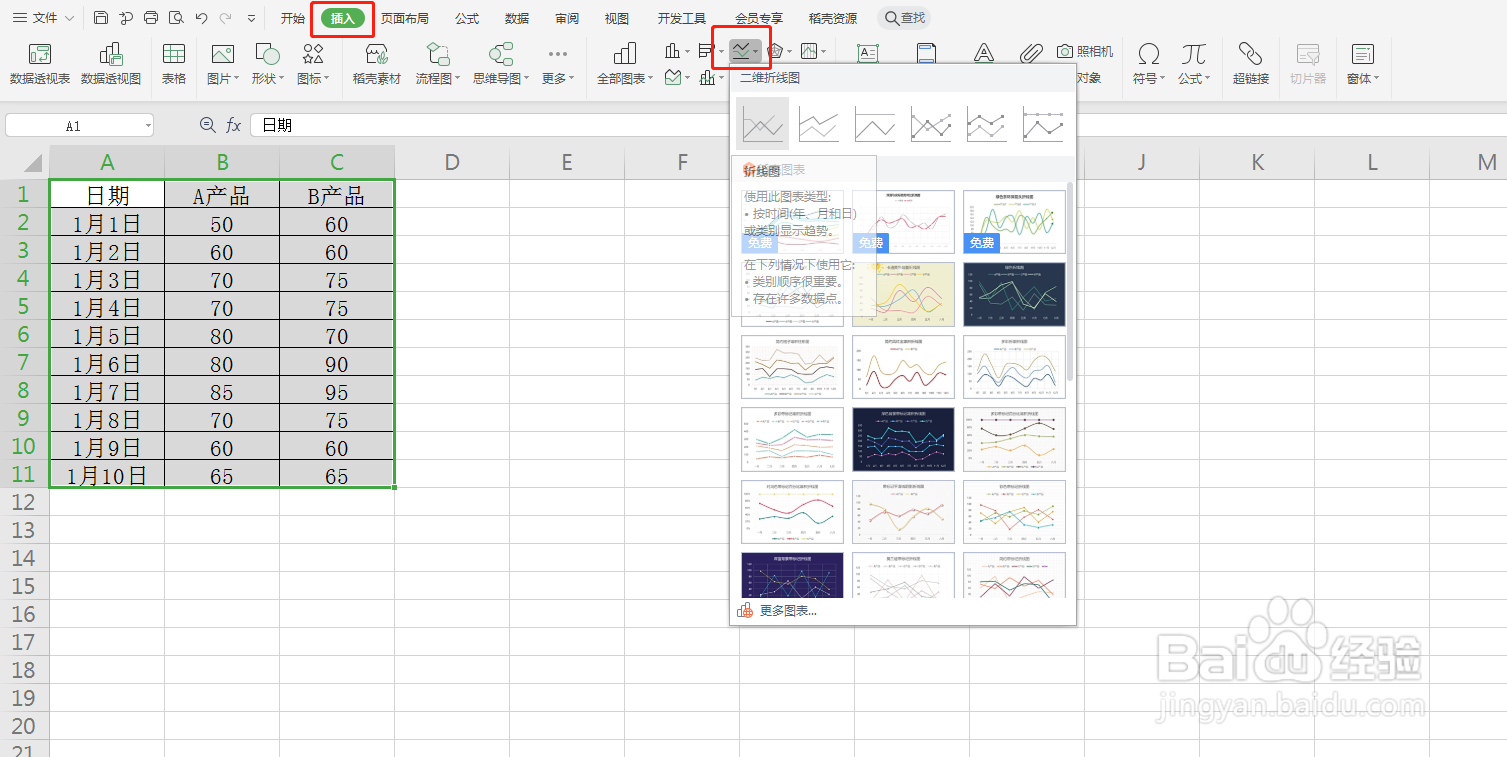
Task: Open the 稻壳资源 tab
Action: click(833, 18)
